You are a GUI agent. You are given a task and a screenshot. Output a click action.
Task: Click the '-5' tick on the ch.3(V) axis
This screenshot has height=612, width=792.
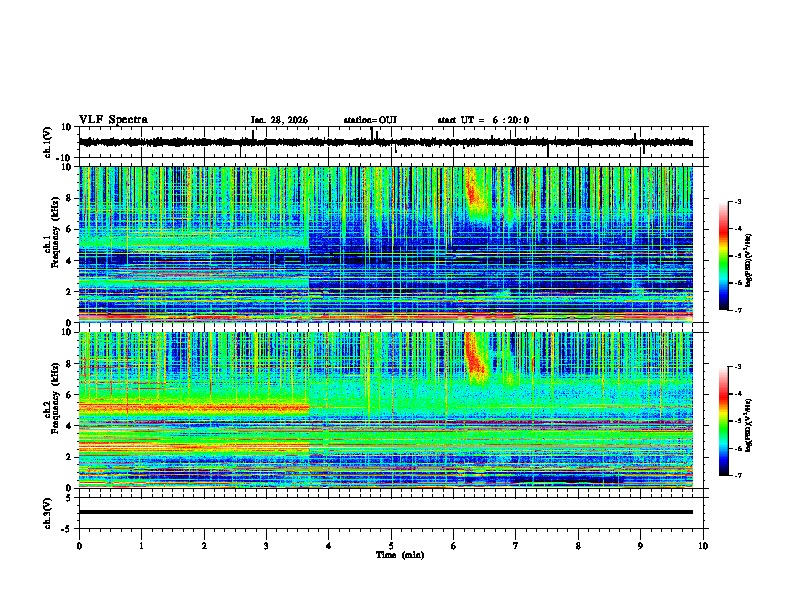point(68,529)
